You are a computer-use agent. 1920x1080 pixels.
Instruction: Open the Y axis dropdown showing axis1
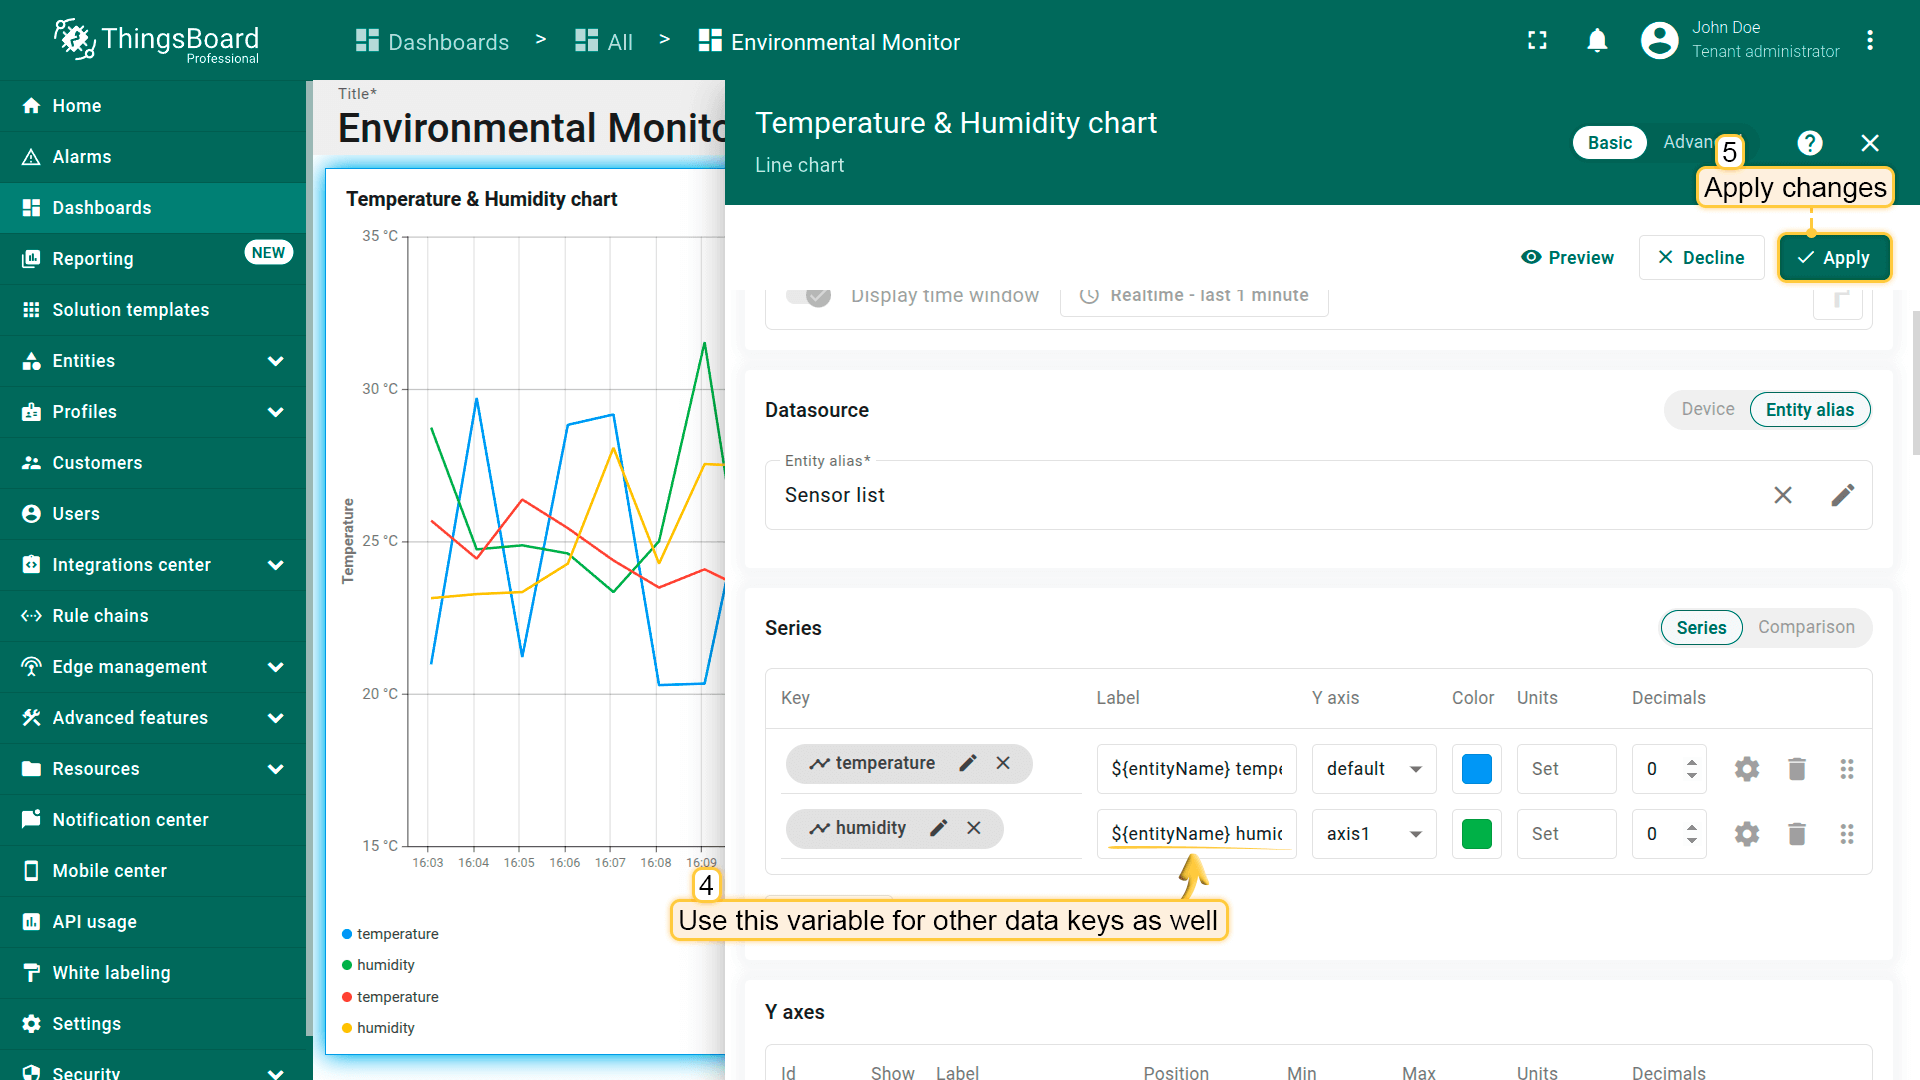pos(1373,834)
